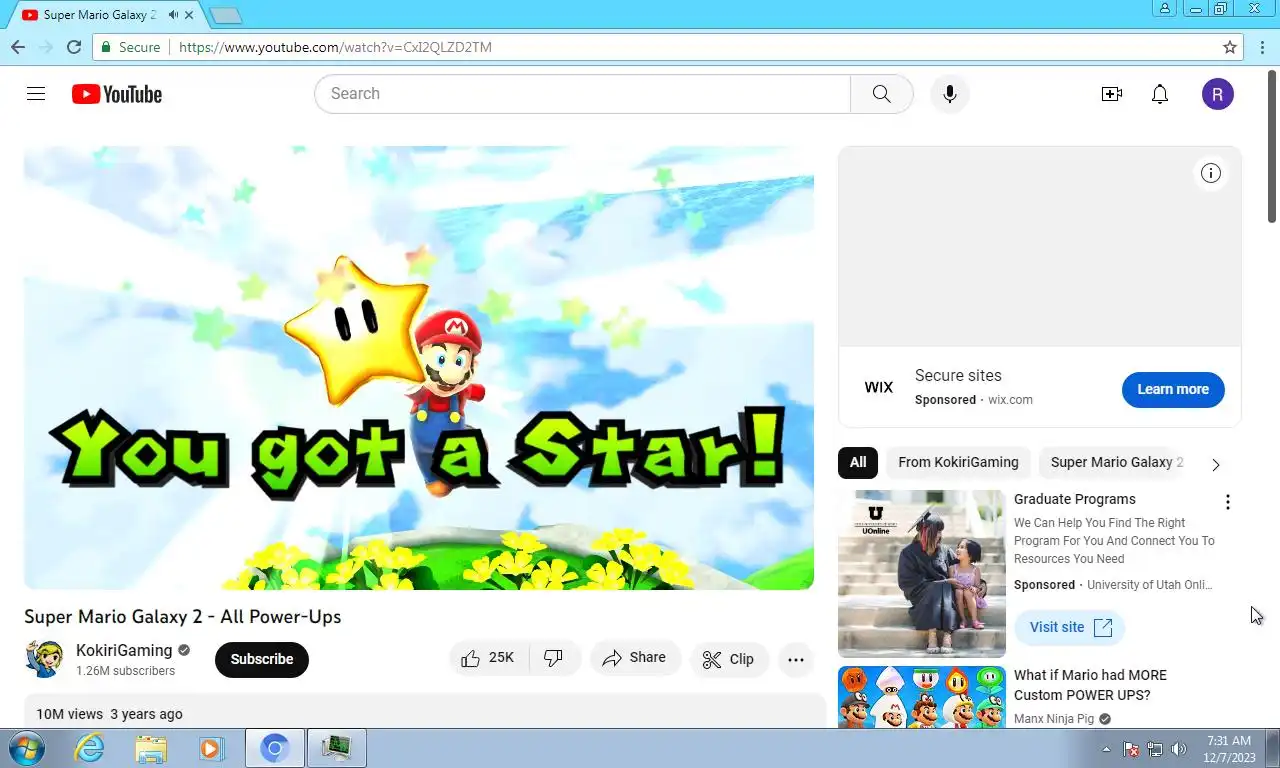Click the search magnifier button
1280x768 pixels.
(x=881, y=94)
